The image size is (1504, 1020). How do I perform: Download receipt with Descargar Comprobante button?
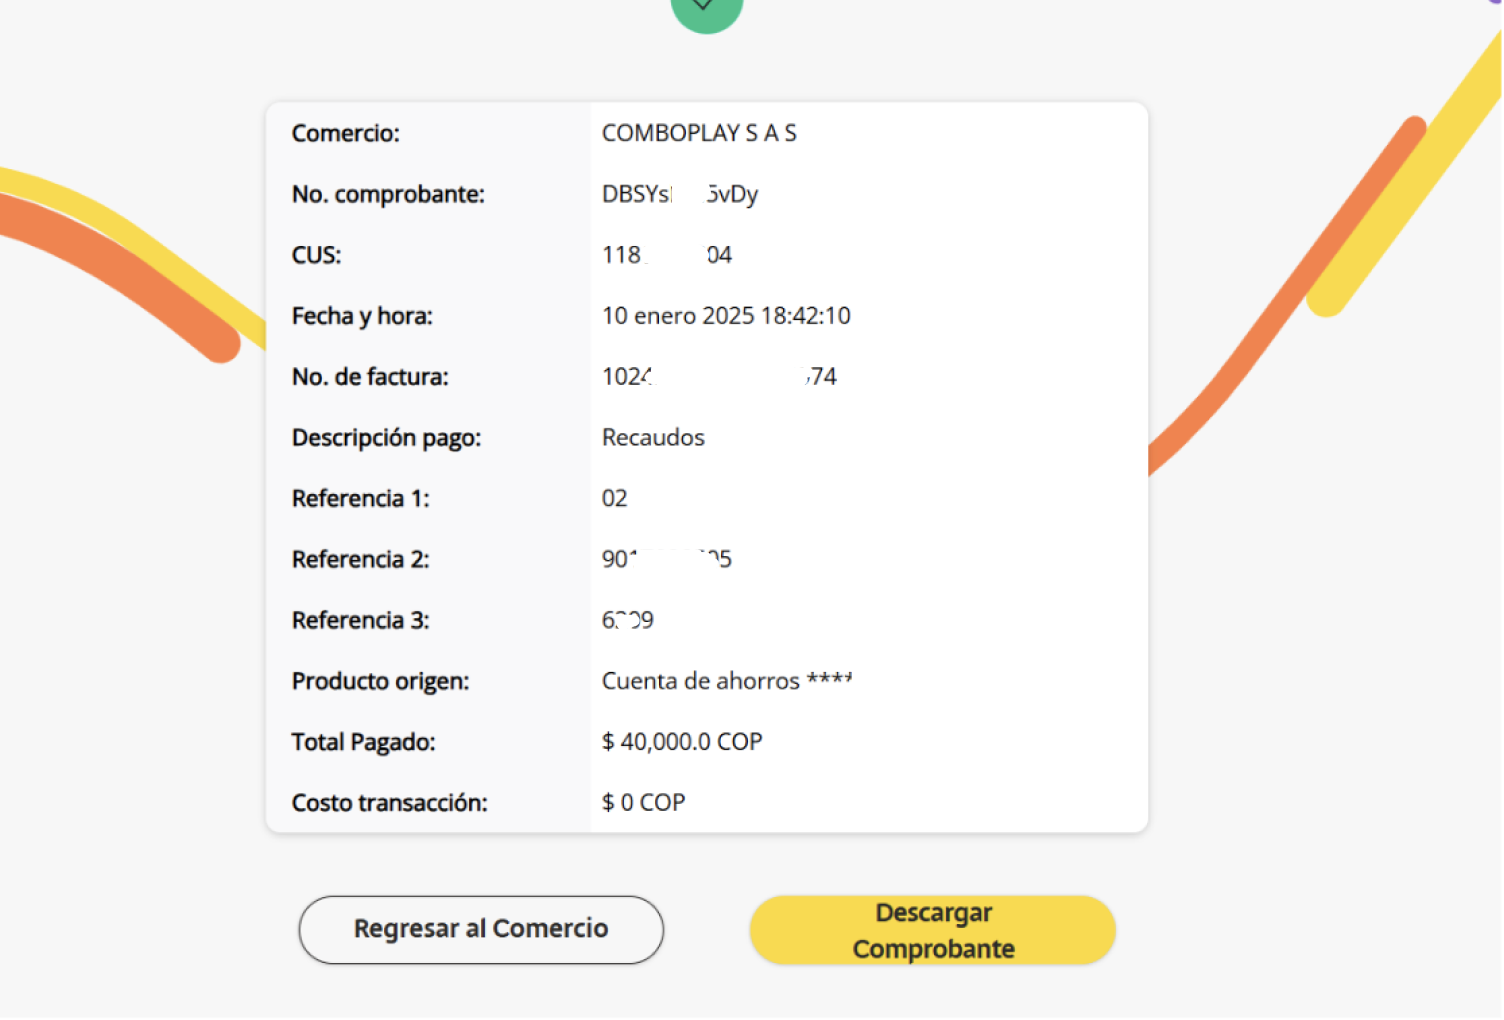point(932,930)
